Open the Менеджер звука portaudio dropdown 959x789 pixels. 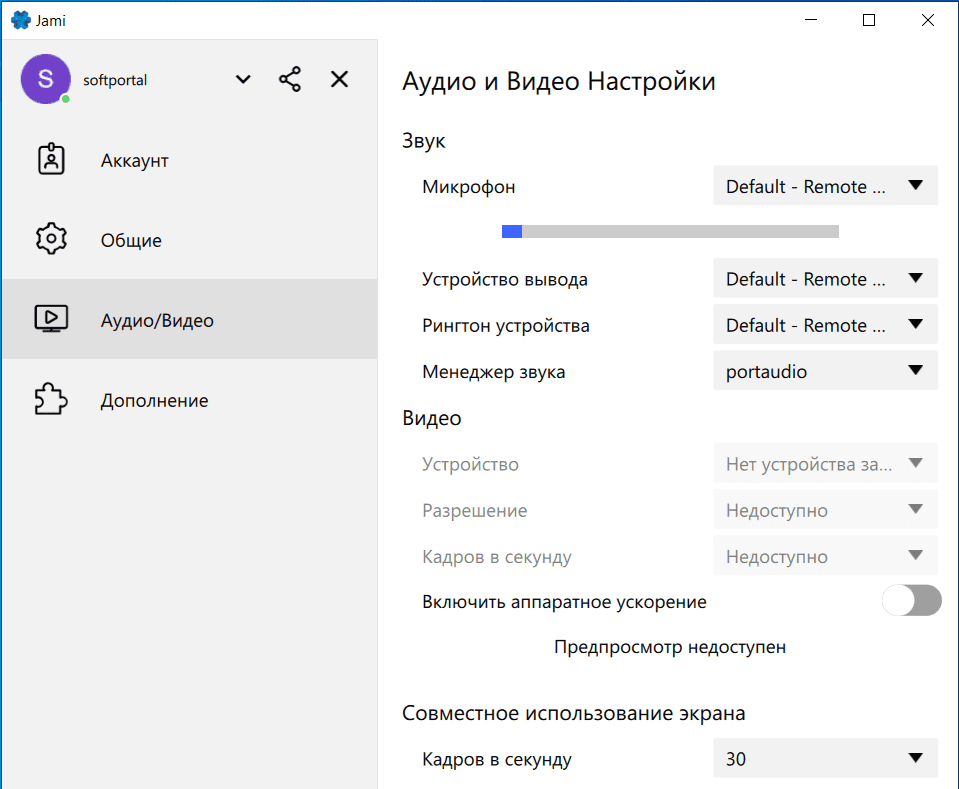(x=825, y=371)
